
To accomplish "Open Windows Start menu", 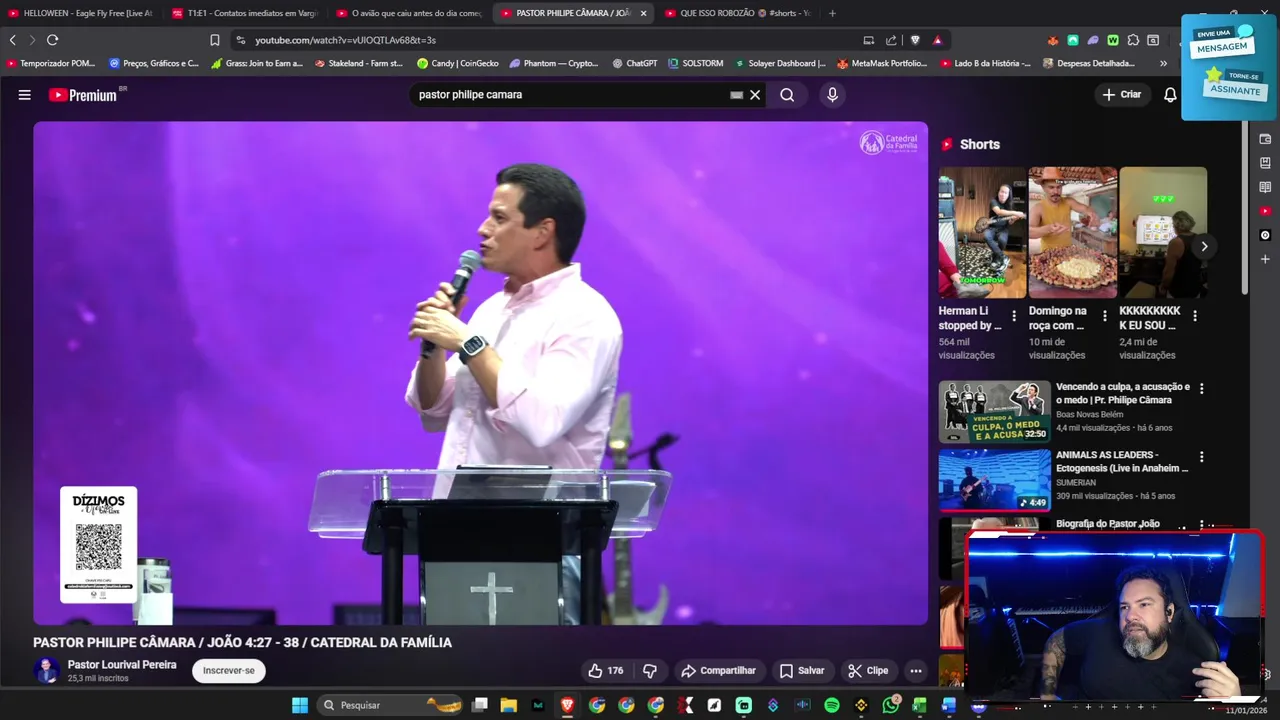I will pos(300,705).
